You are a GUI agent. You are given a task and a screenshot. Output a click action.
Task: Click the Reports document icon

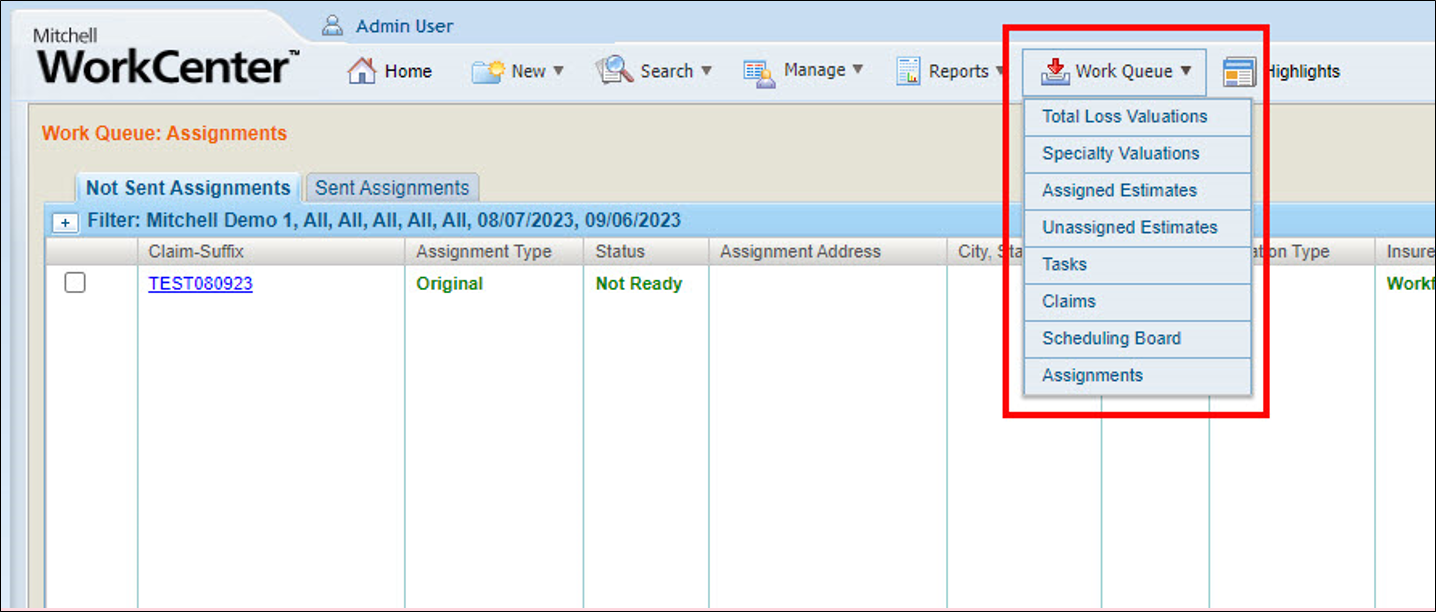tap(908, 72)
